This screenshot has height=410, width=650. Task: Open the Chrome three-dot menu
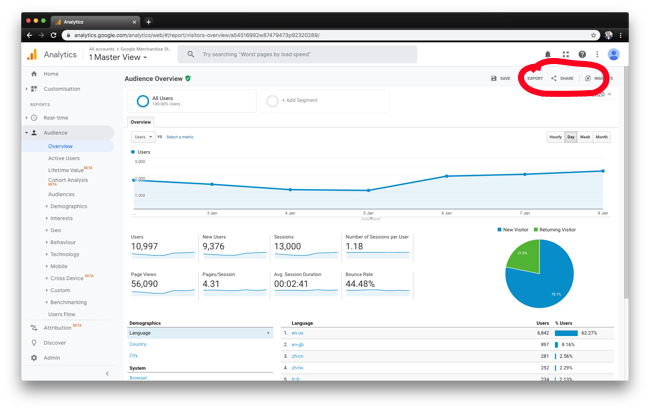click(621, 35)
